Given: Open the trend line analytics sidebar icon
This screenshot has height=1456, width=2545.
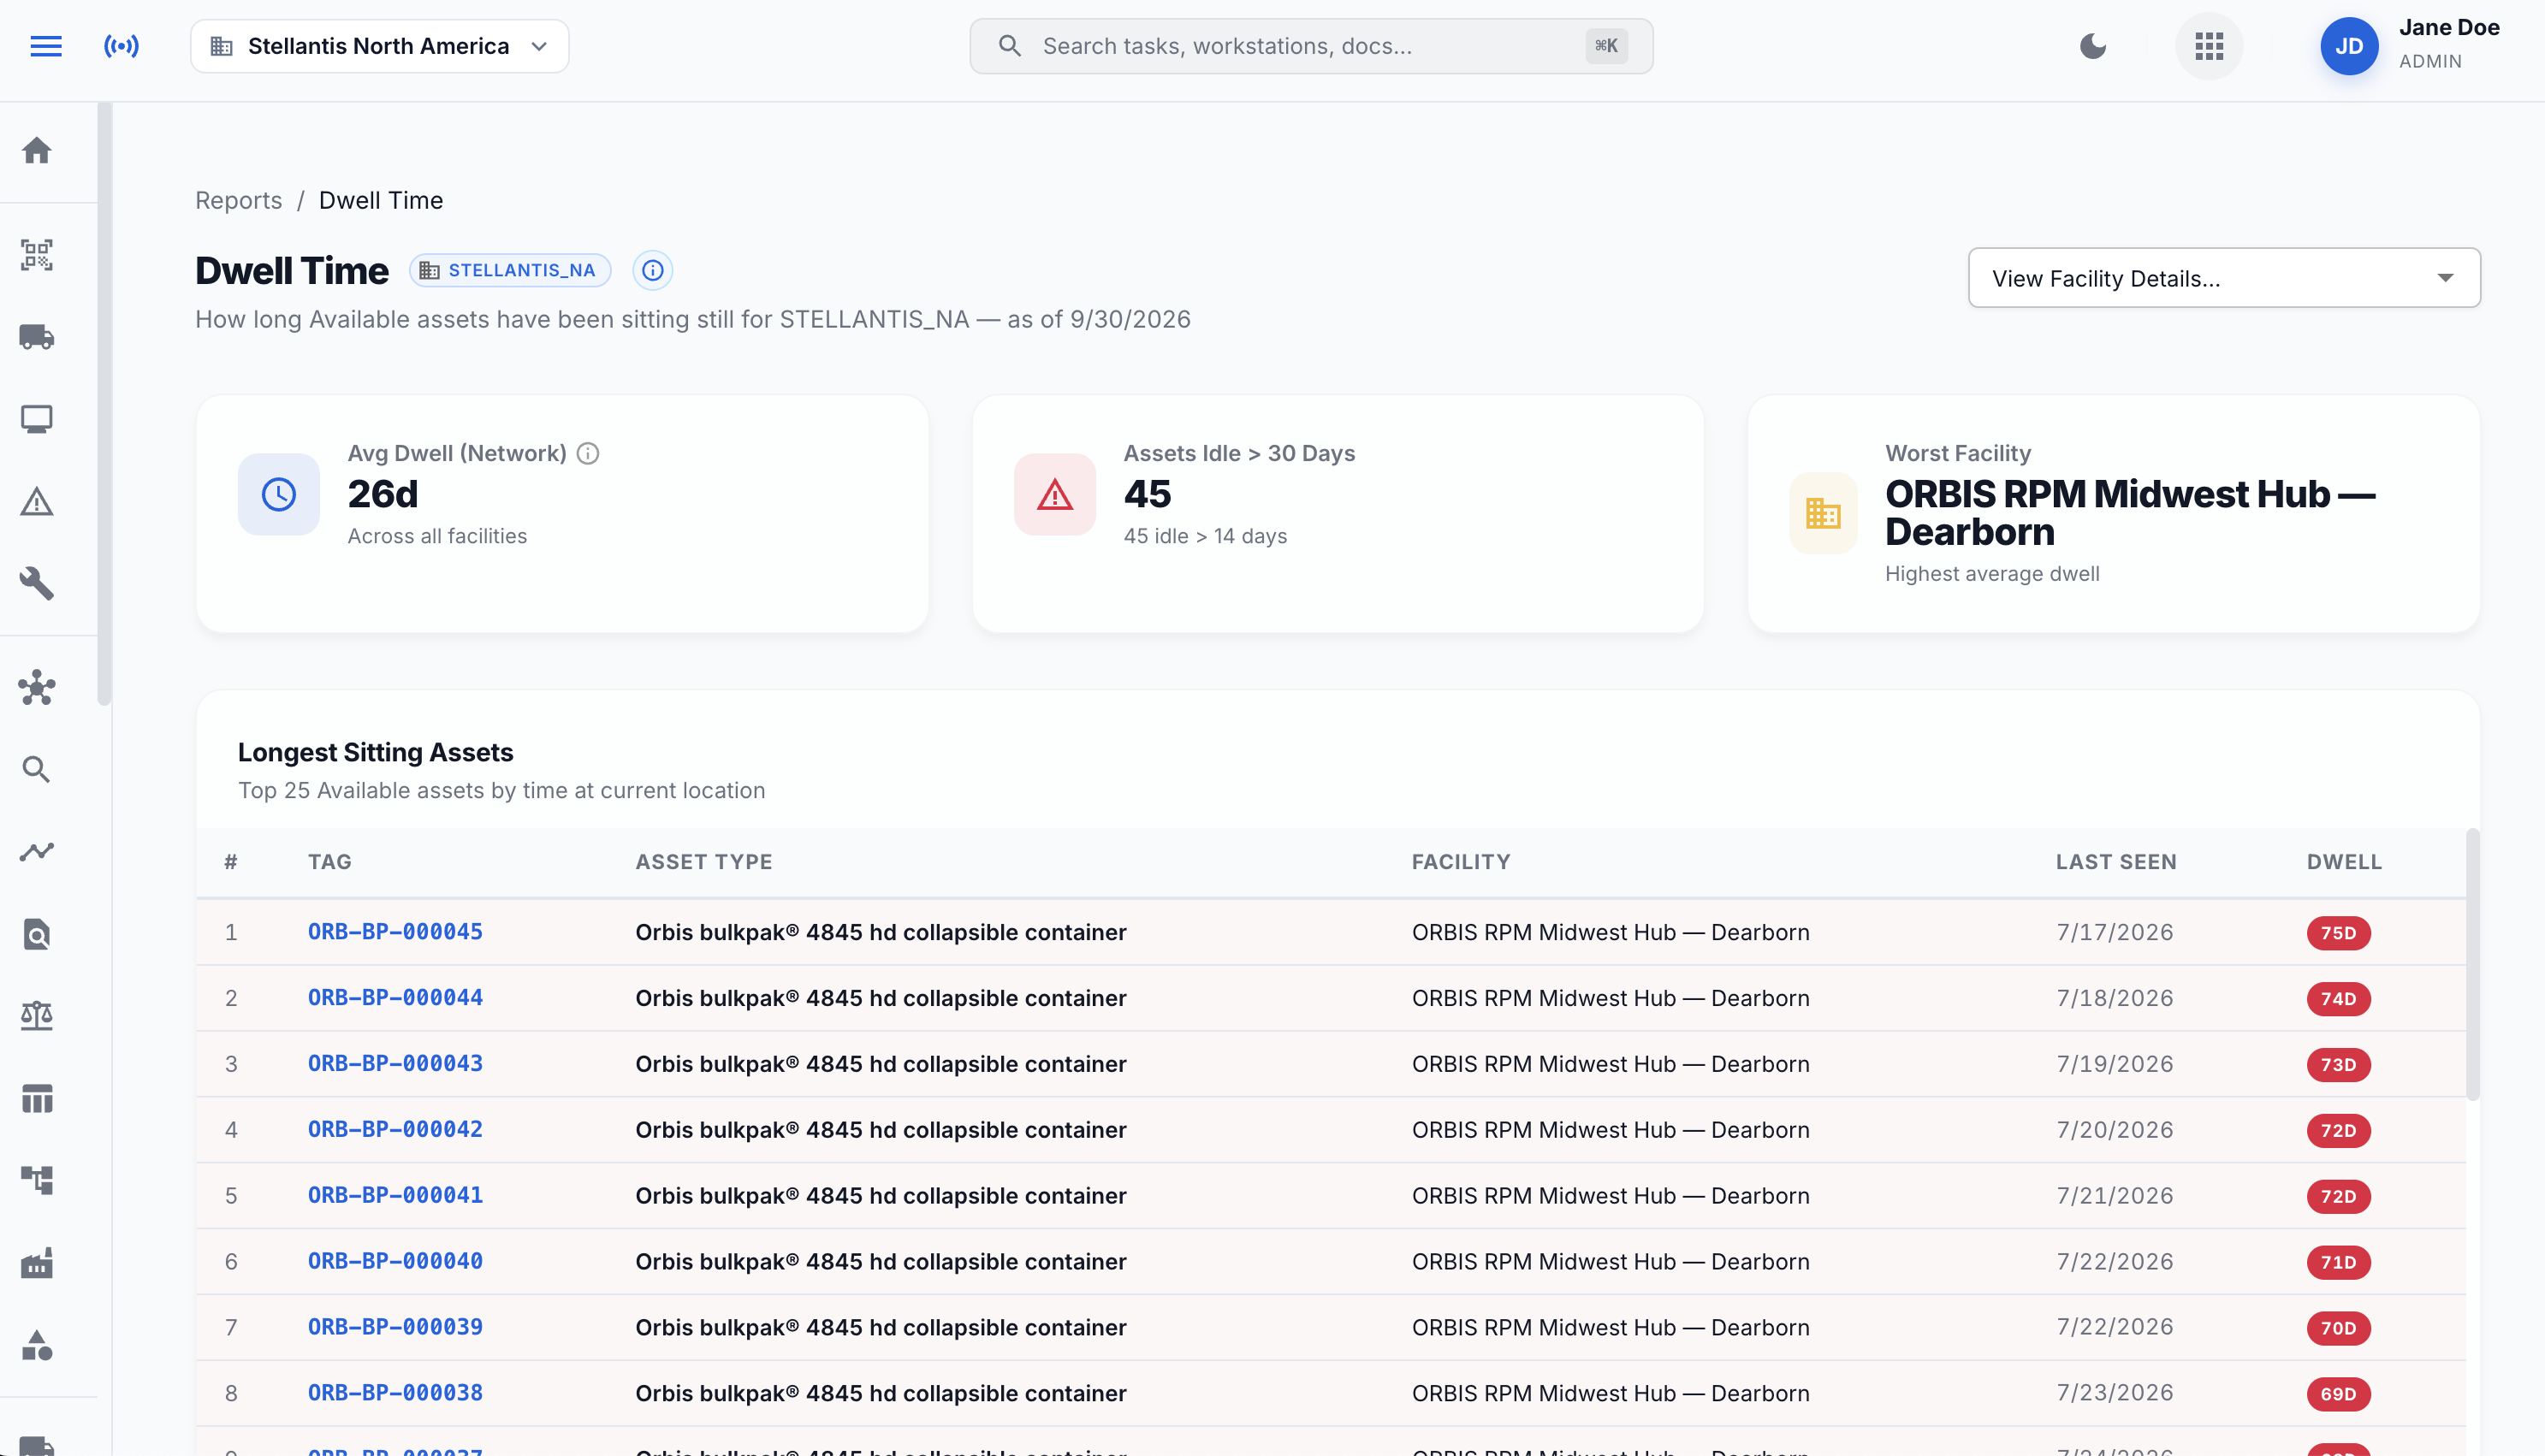Looking at the screenshot, I should pos(37,851).
